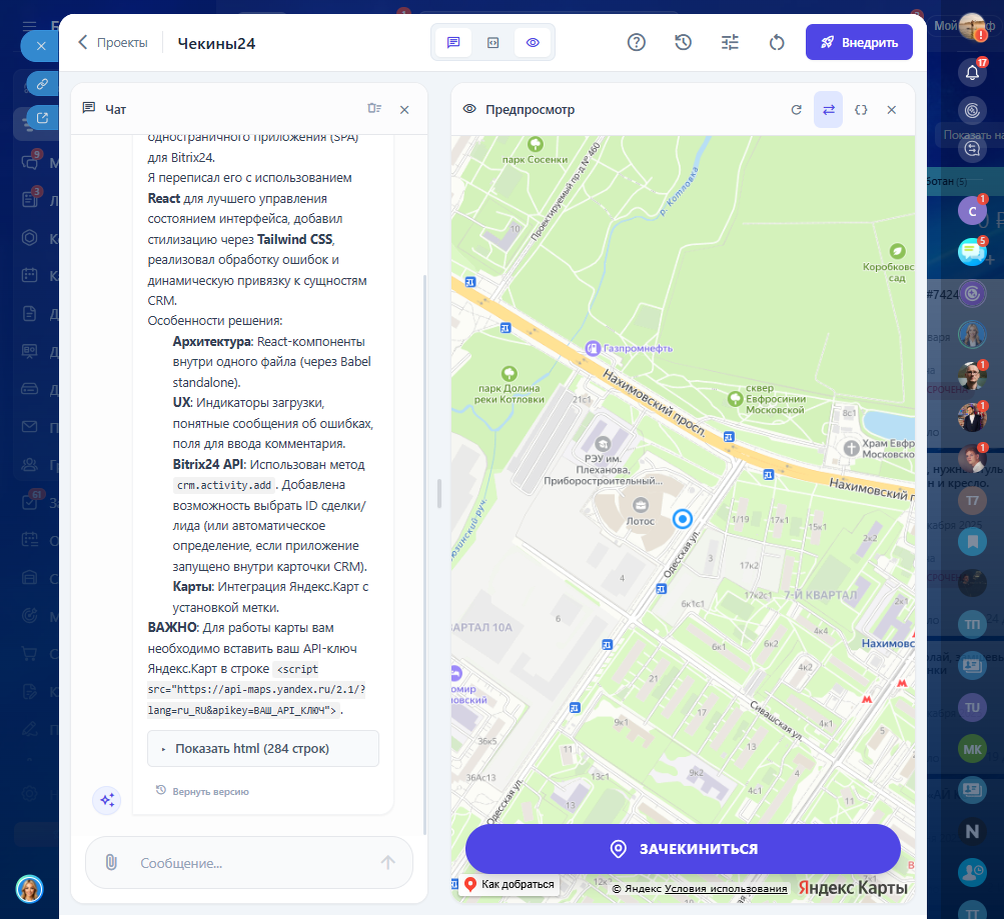
Task: Close the Предпросмотр panel
Action: (x=891, y=110)
